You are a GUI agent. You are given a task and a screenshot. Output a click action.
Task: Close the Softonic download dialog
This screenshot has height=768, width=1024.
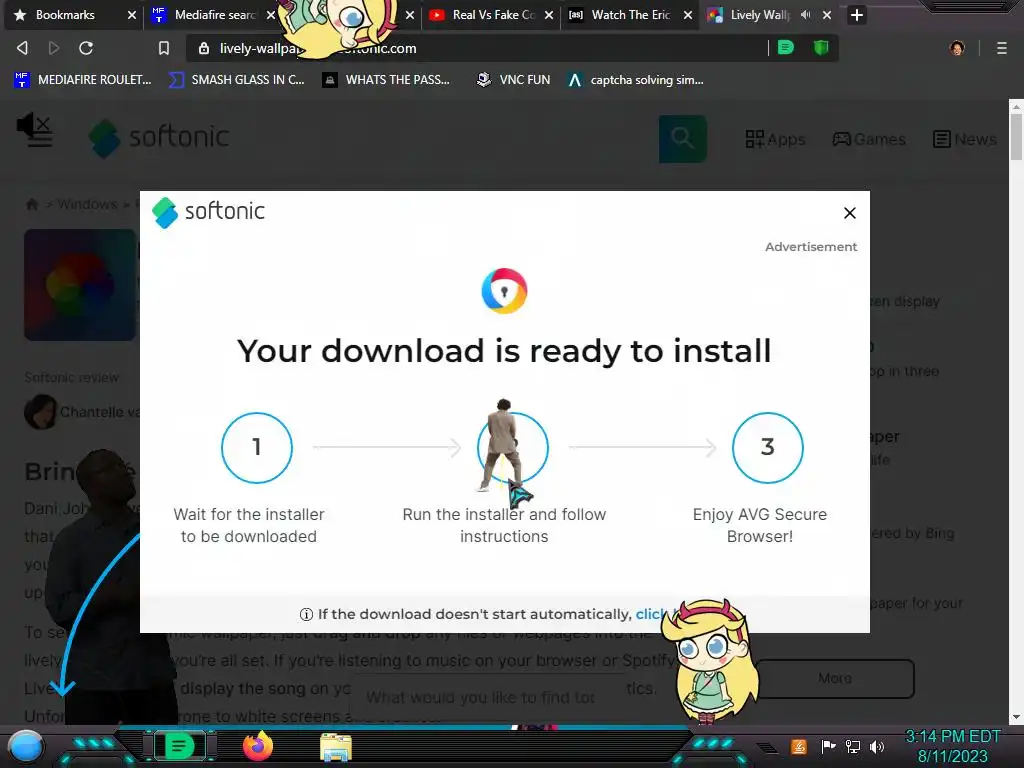[x=850, y=213]
